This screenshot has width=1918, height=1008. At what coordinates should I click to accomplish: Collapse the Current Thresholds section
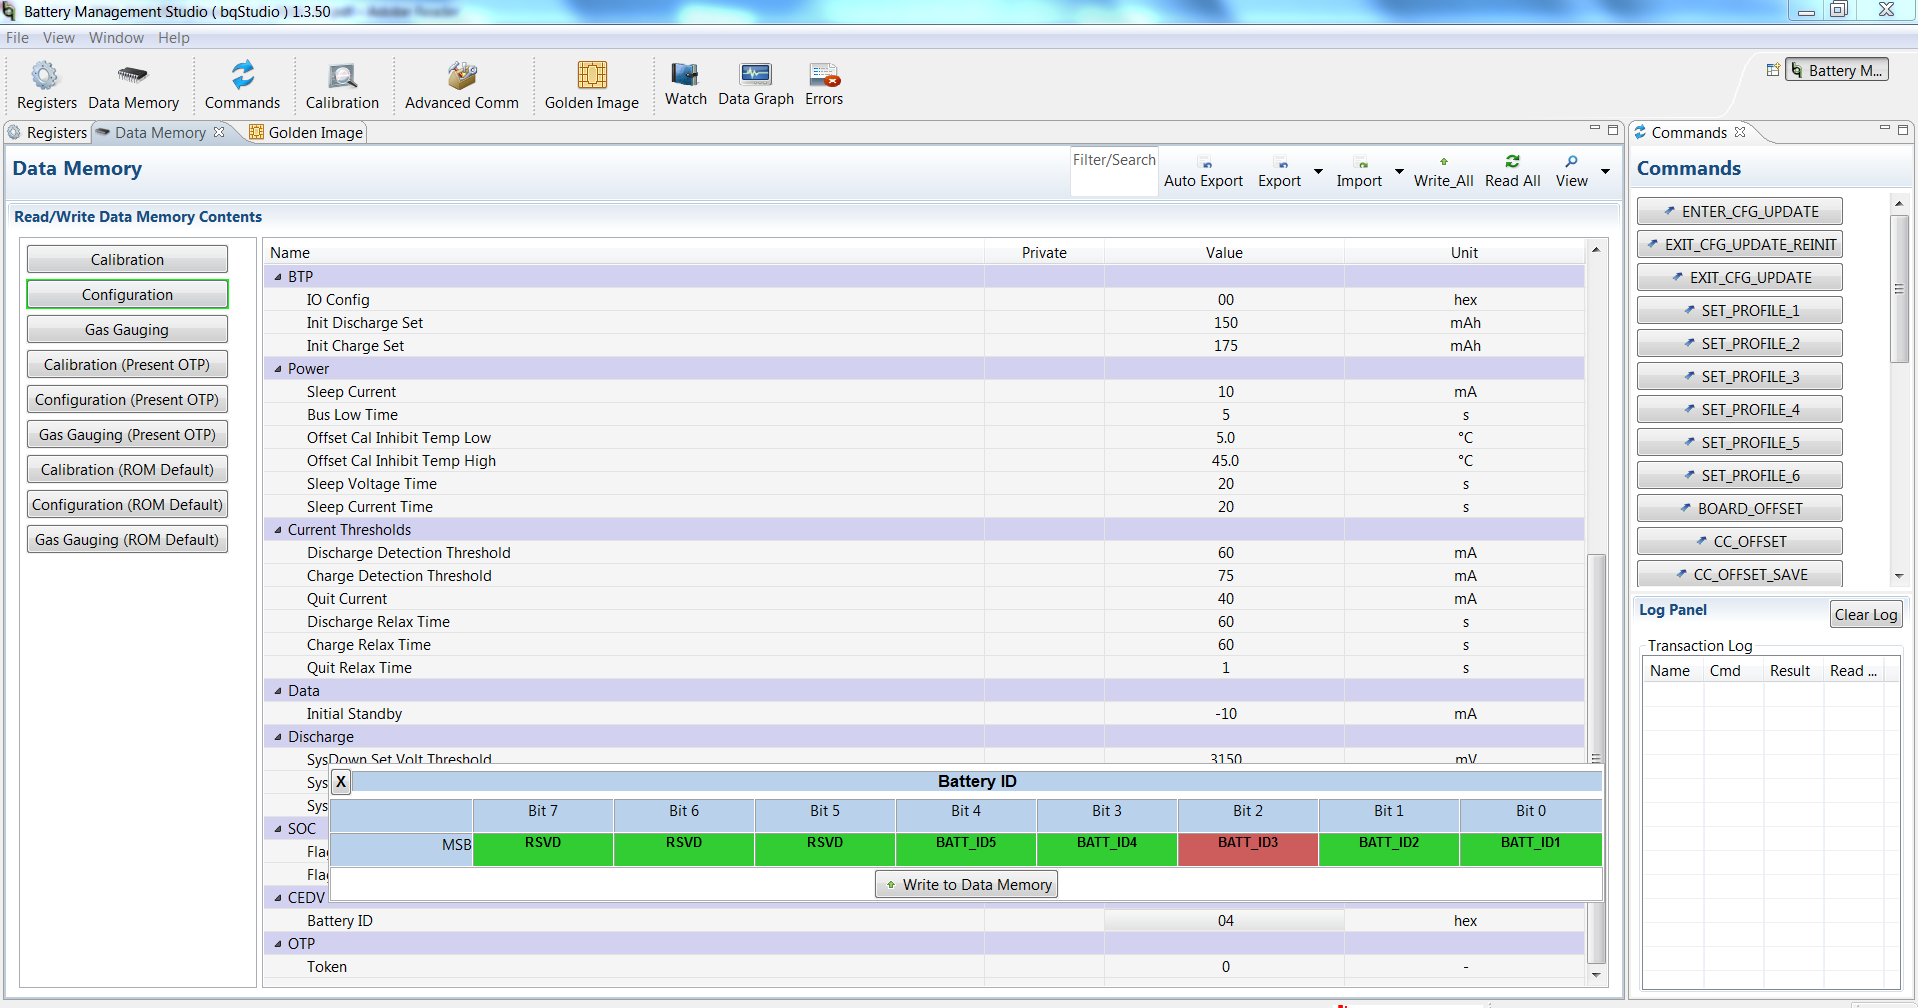click(x=277, y=529)
